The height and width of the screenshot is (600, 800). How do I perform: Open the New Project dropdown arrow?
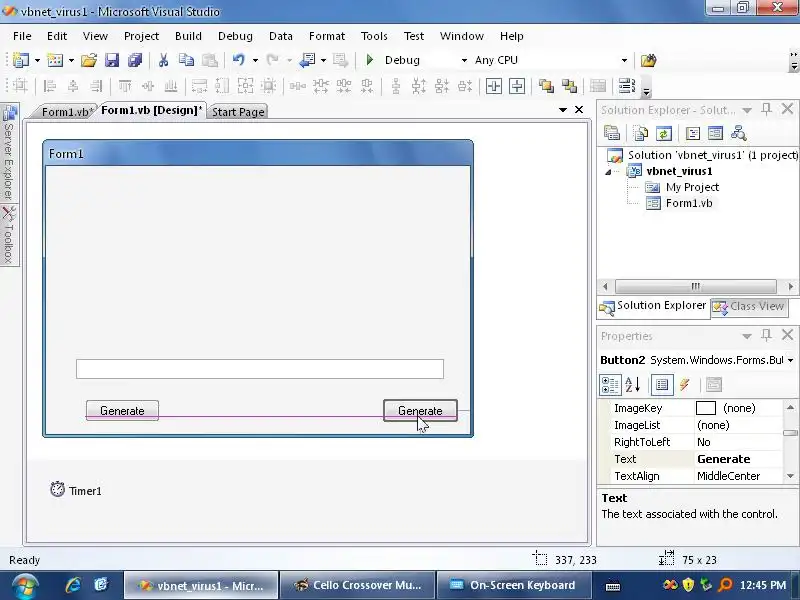37,60
